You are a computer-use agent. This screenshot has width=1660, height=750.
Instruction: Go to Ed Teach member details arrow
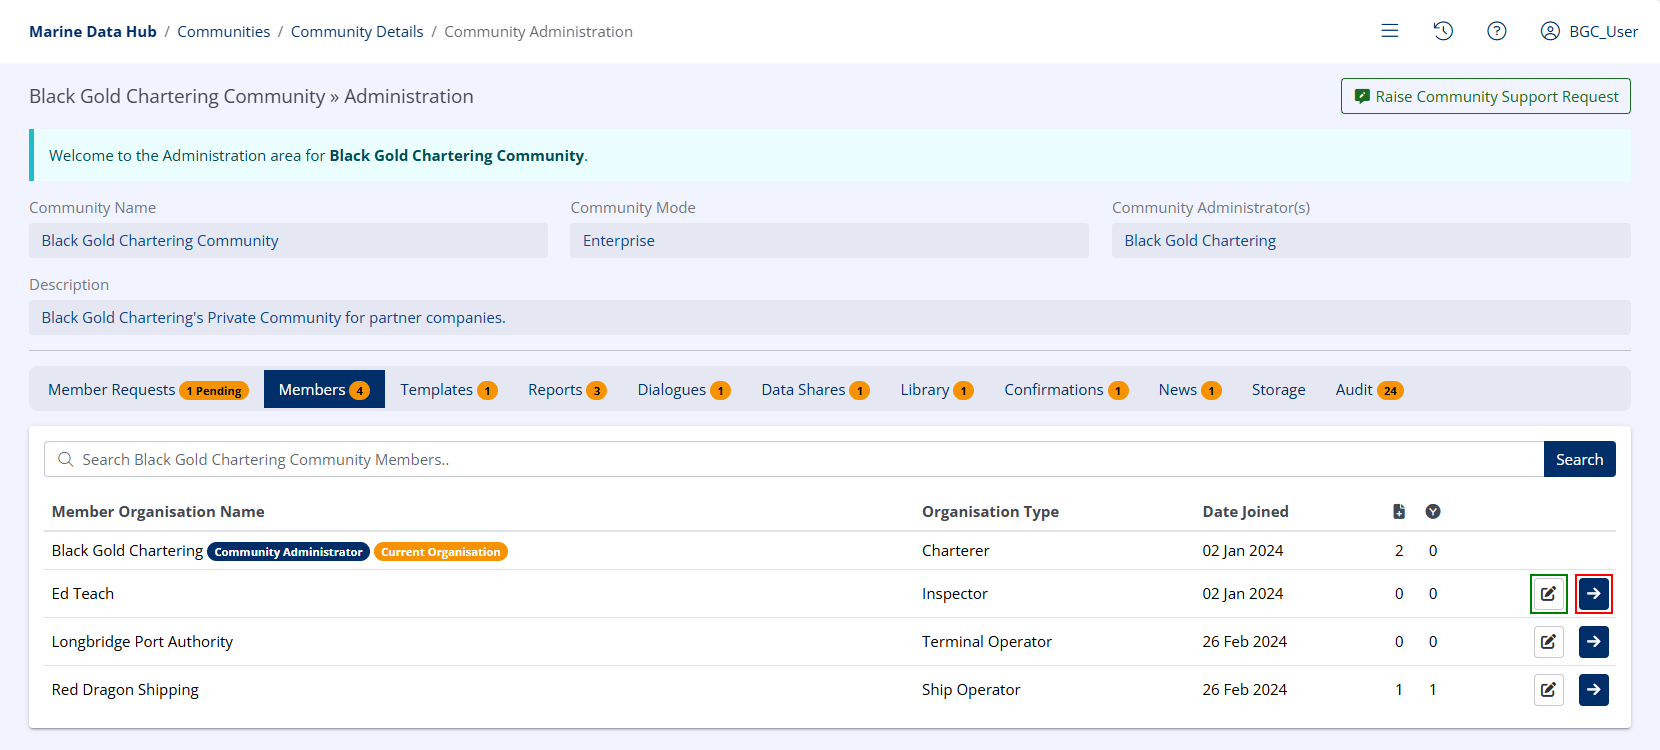pyautogui.click(x=1593, y=594)
